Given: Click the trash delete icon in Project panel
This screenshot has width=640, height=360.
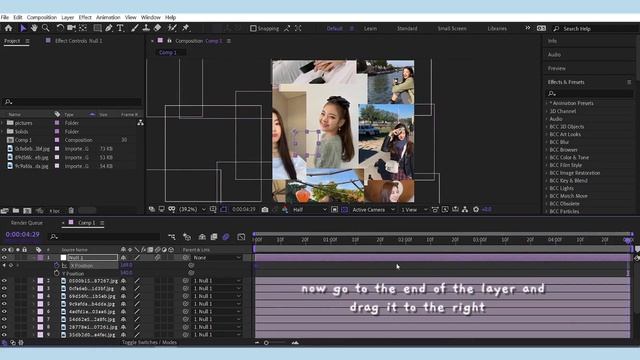Looking at the screenshot, I should 71,211.
